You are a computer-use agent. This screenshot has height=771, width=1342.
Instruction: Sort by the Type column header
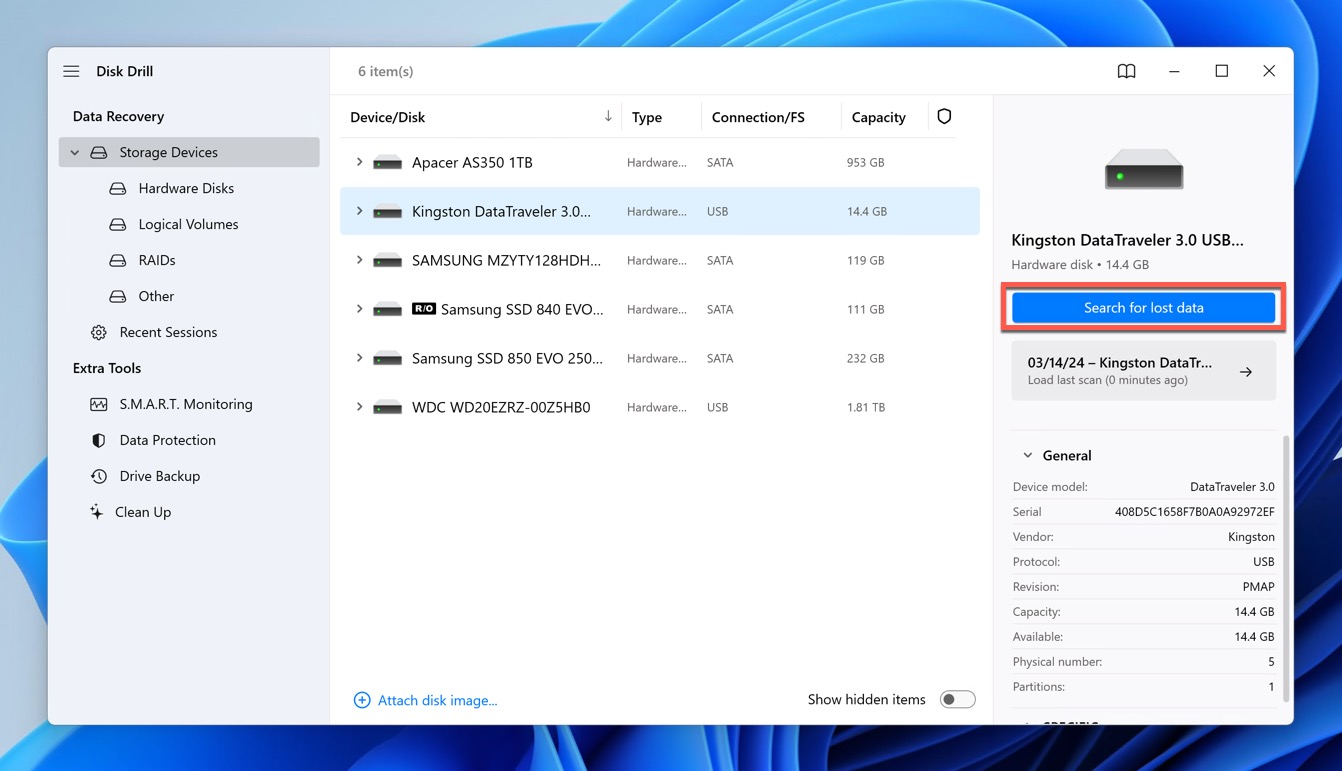click(x=647, y=117)
